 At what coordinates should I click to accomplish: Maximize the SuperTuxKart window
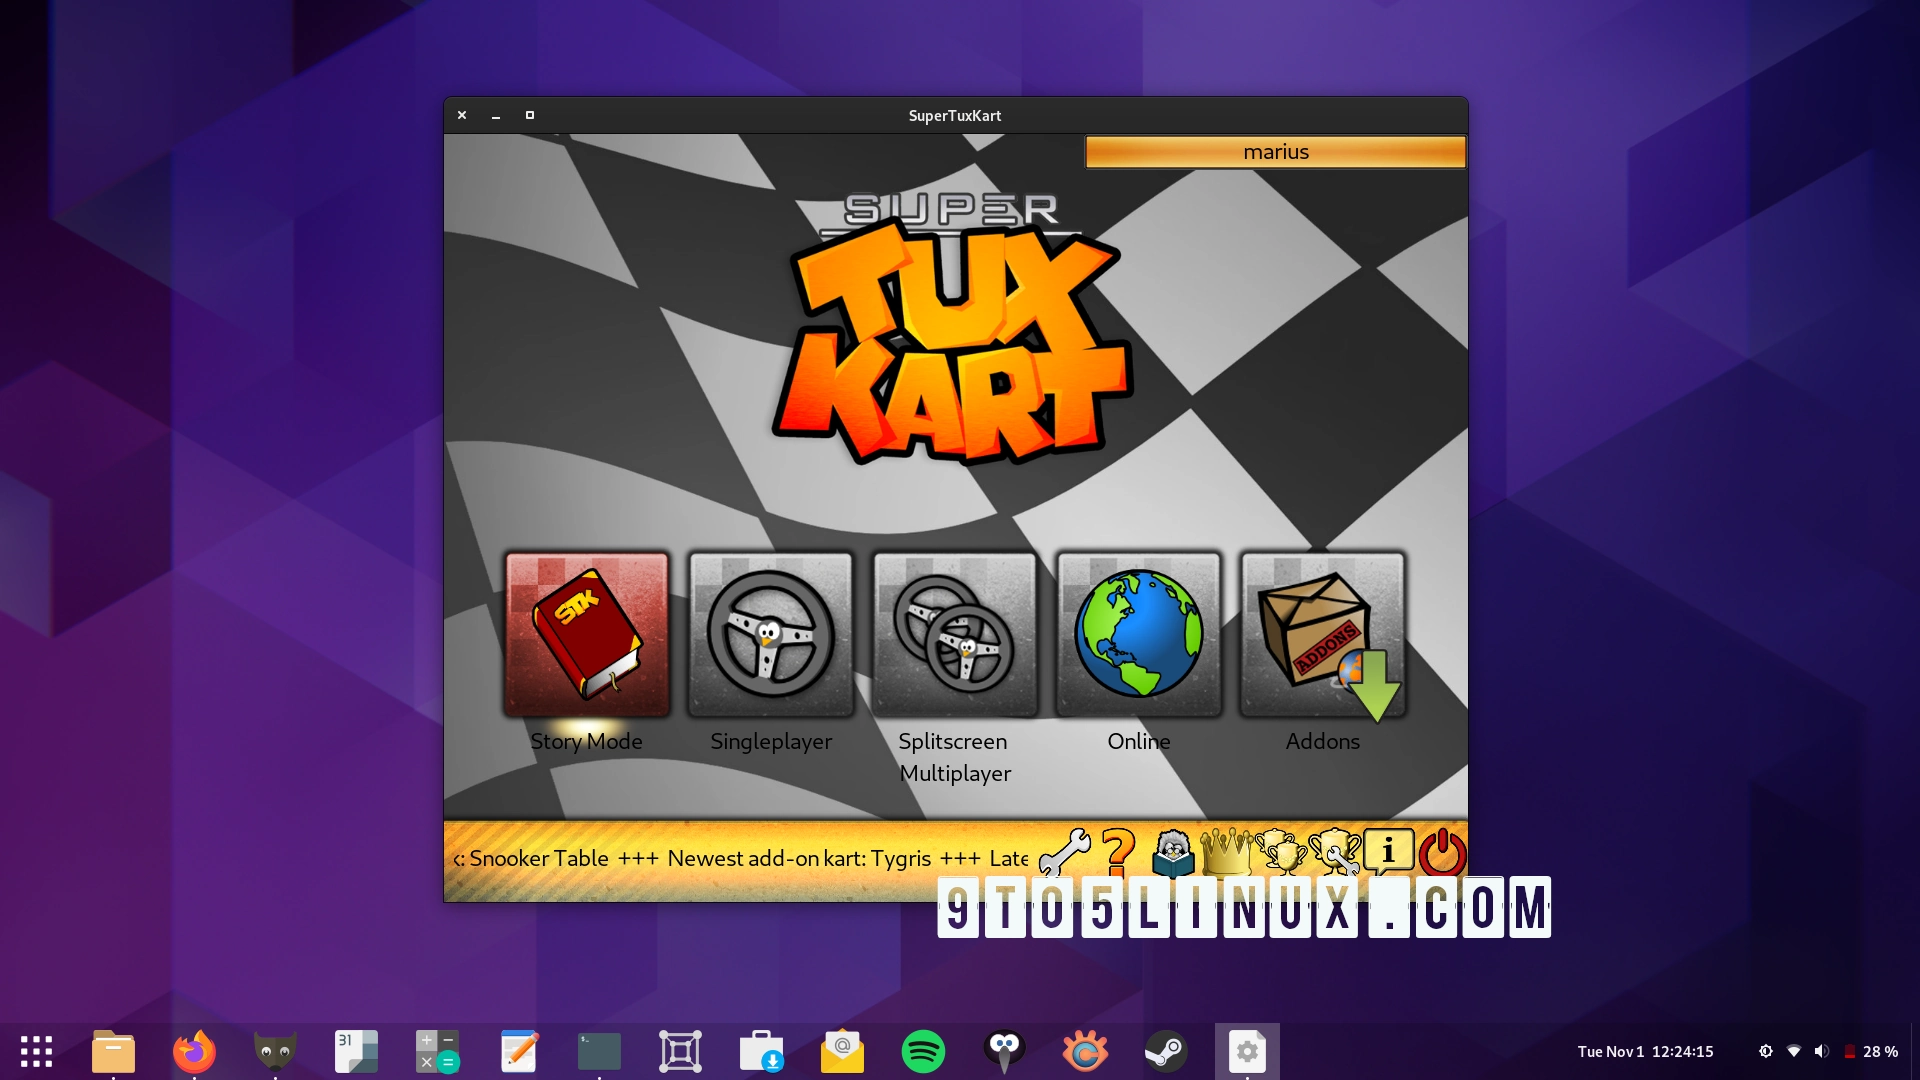point(530,115)
